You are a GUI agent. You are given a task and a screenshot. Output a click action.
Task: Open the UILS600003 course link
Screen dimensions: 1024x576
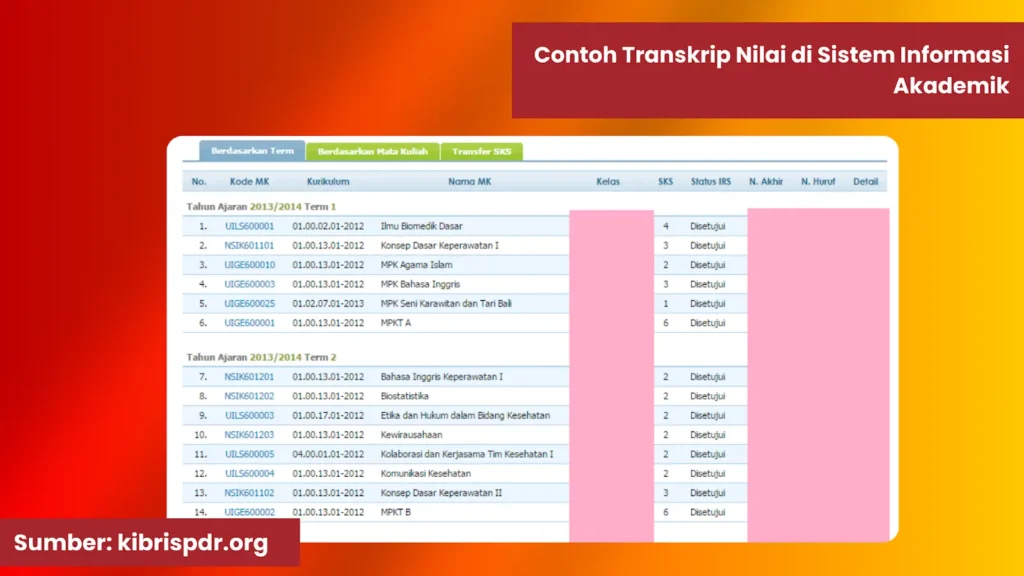click(x=249, y=415)
